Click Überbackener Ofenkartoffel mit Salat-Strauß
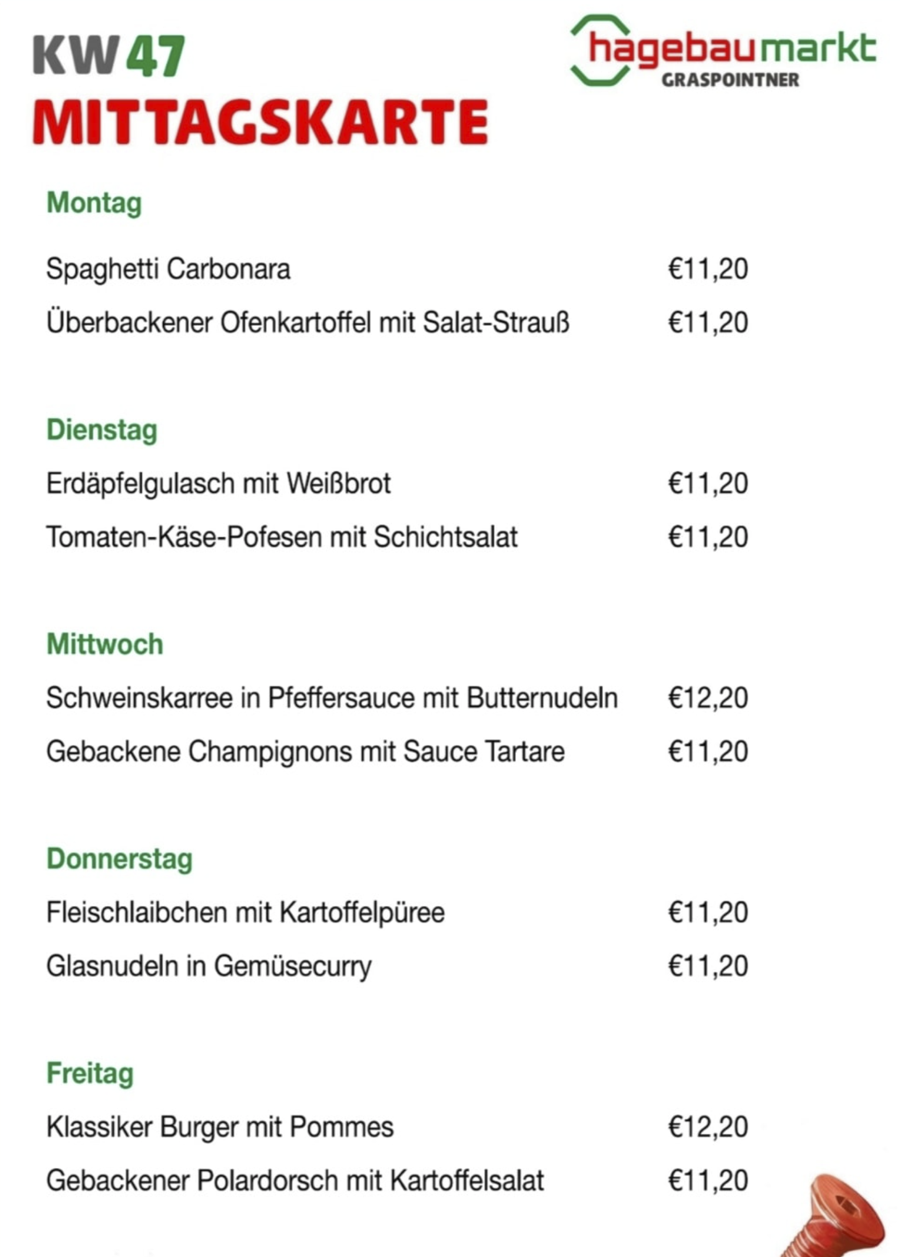Image resolution: width=900 pixels, height=1257 pixels. click(308, 323)
